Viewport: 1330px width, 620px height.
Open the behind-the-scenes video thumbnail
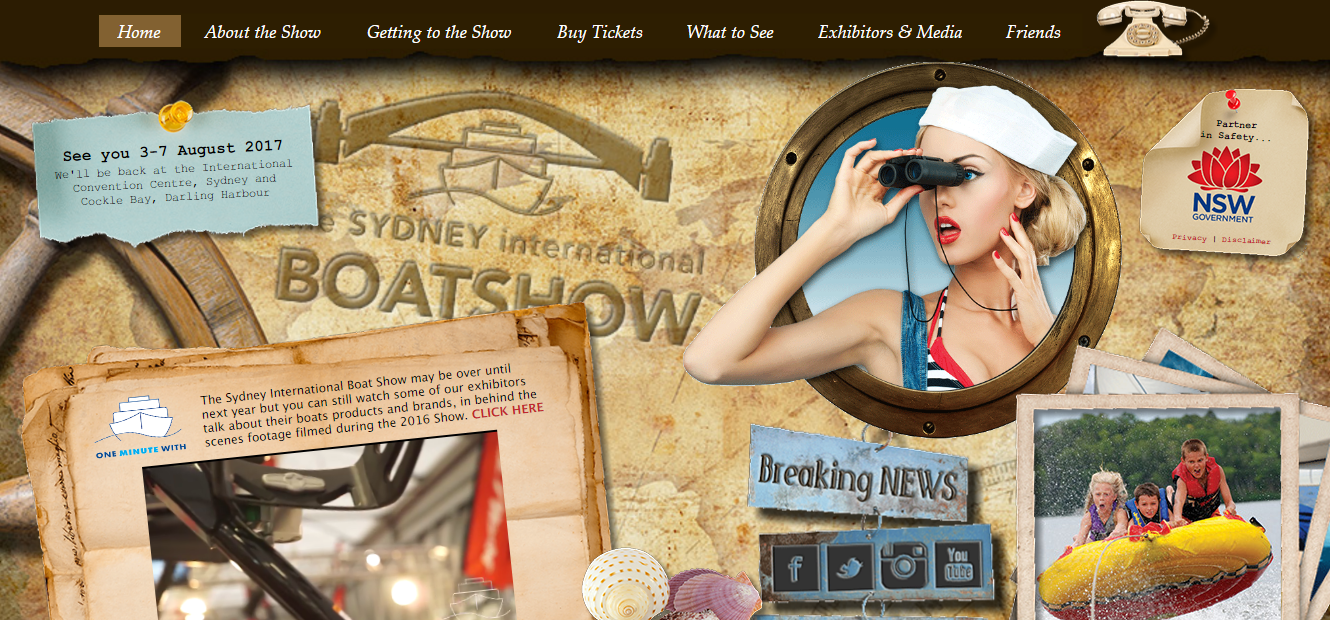tap(327, 527)
